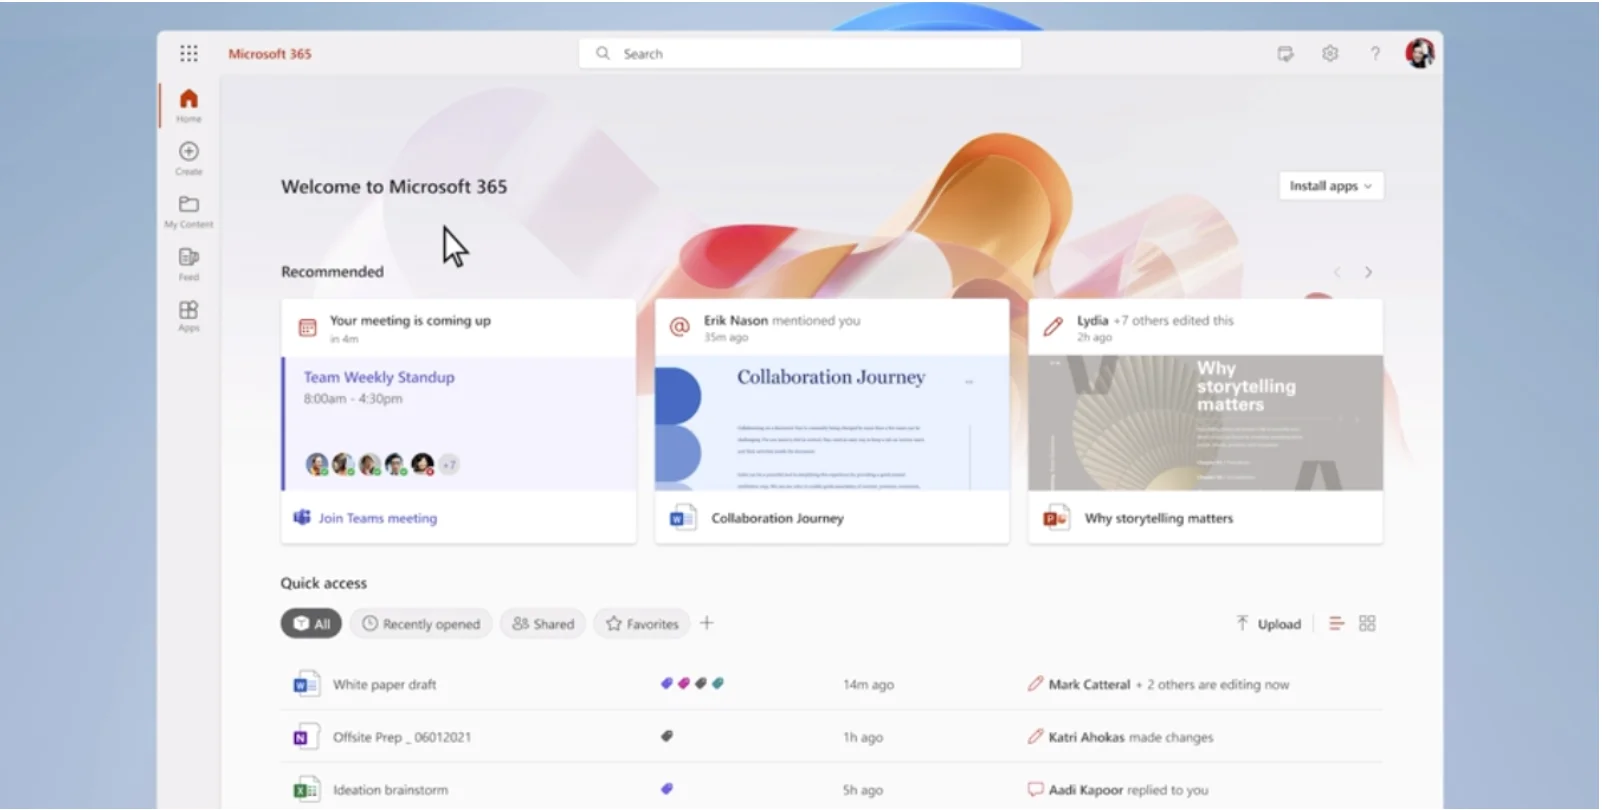The image size is (1602, 810).
Task: Open the Feed page in sidebar
Action: pos(189,264)
